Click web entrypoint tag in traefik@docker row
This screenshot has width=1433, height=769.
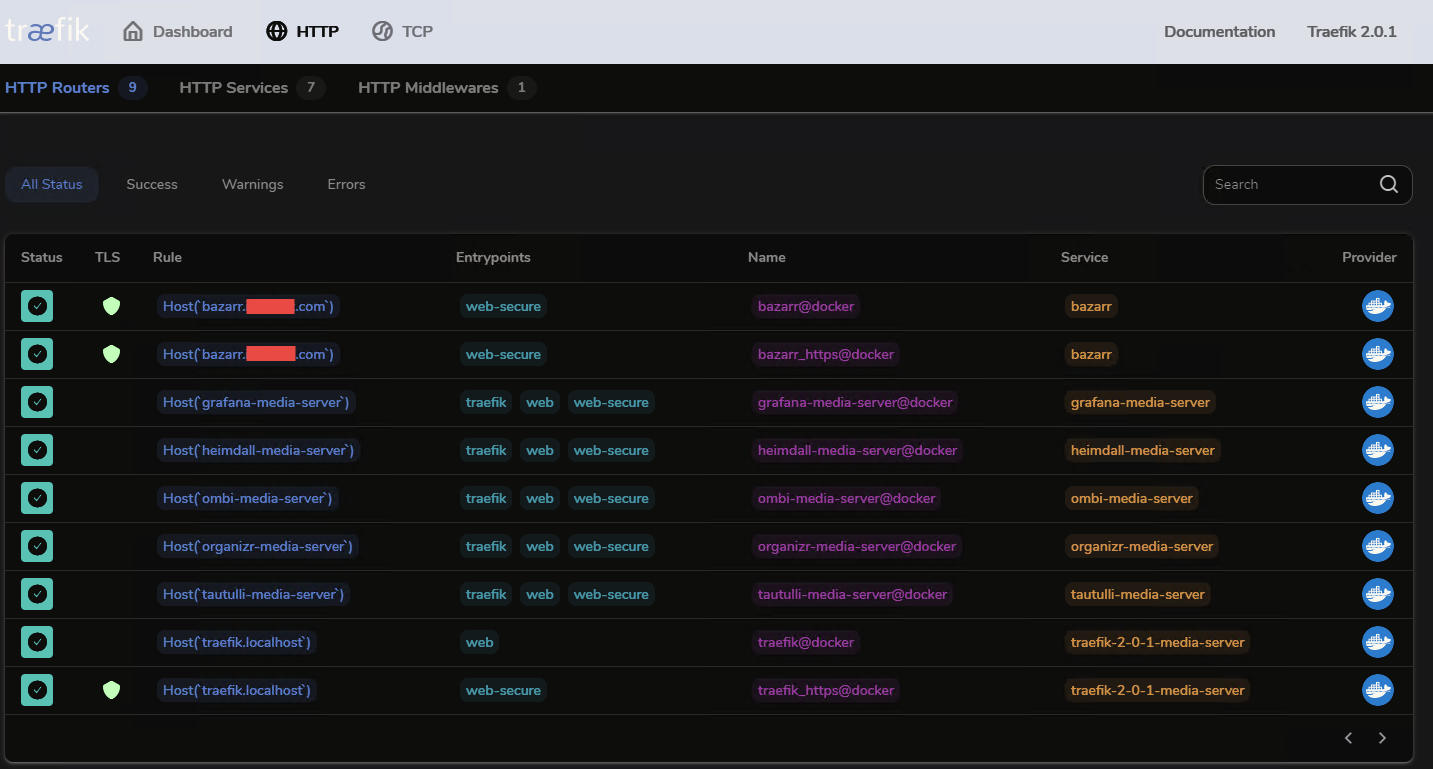480,642
